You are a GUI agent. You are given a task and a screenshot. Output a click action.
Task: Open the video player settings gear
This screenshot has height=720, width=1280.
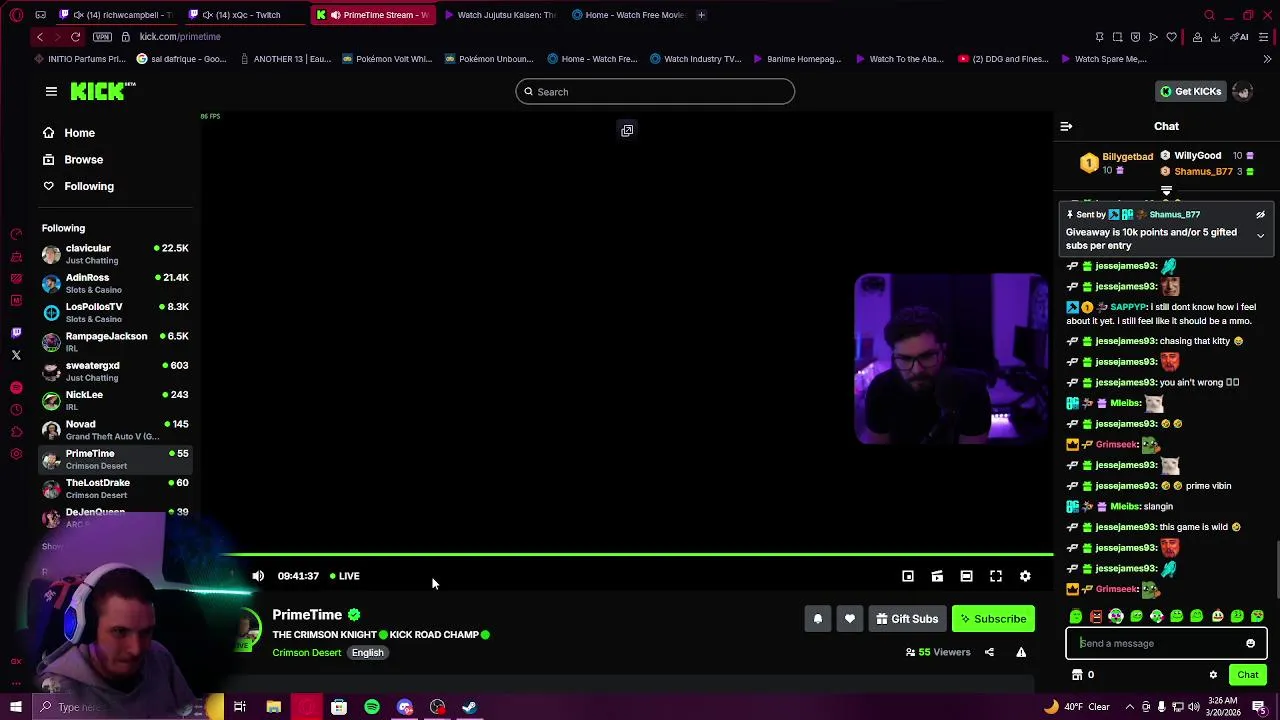pos(1025,576)
